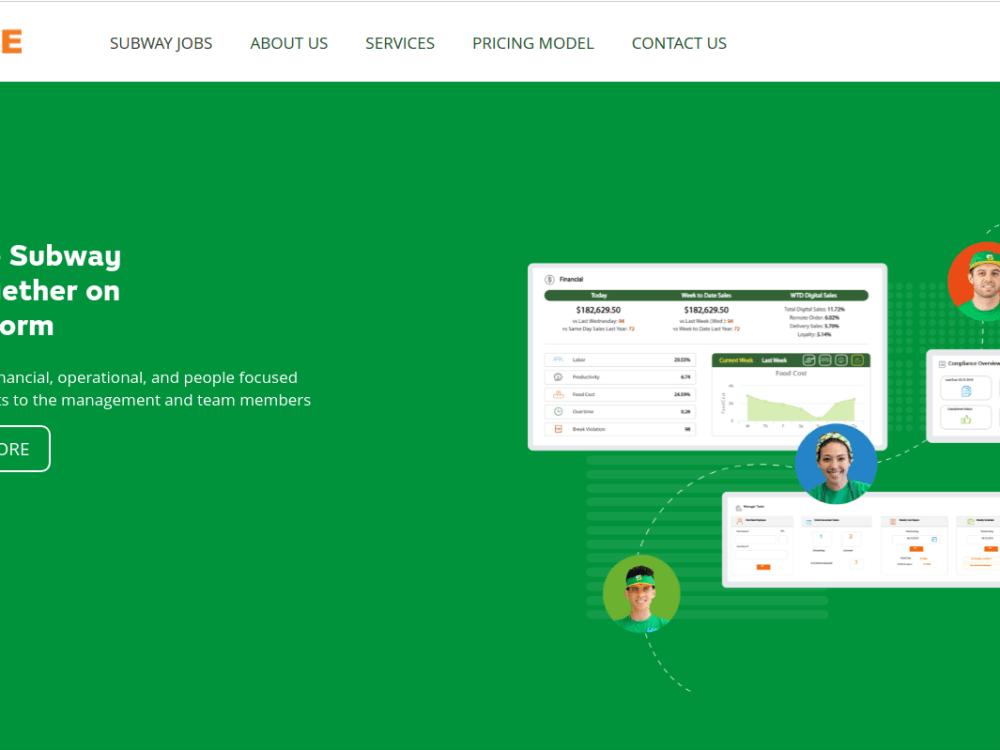1000x750 pixels.
Task: Click the Compliance Overview title
Action: (x=974, y=364)
